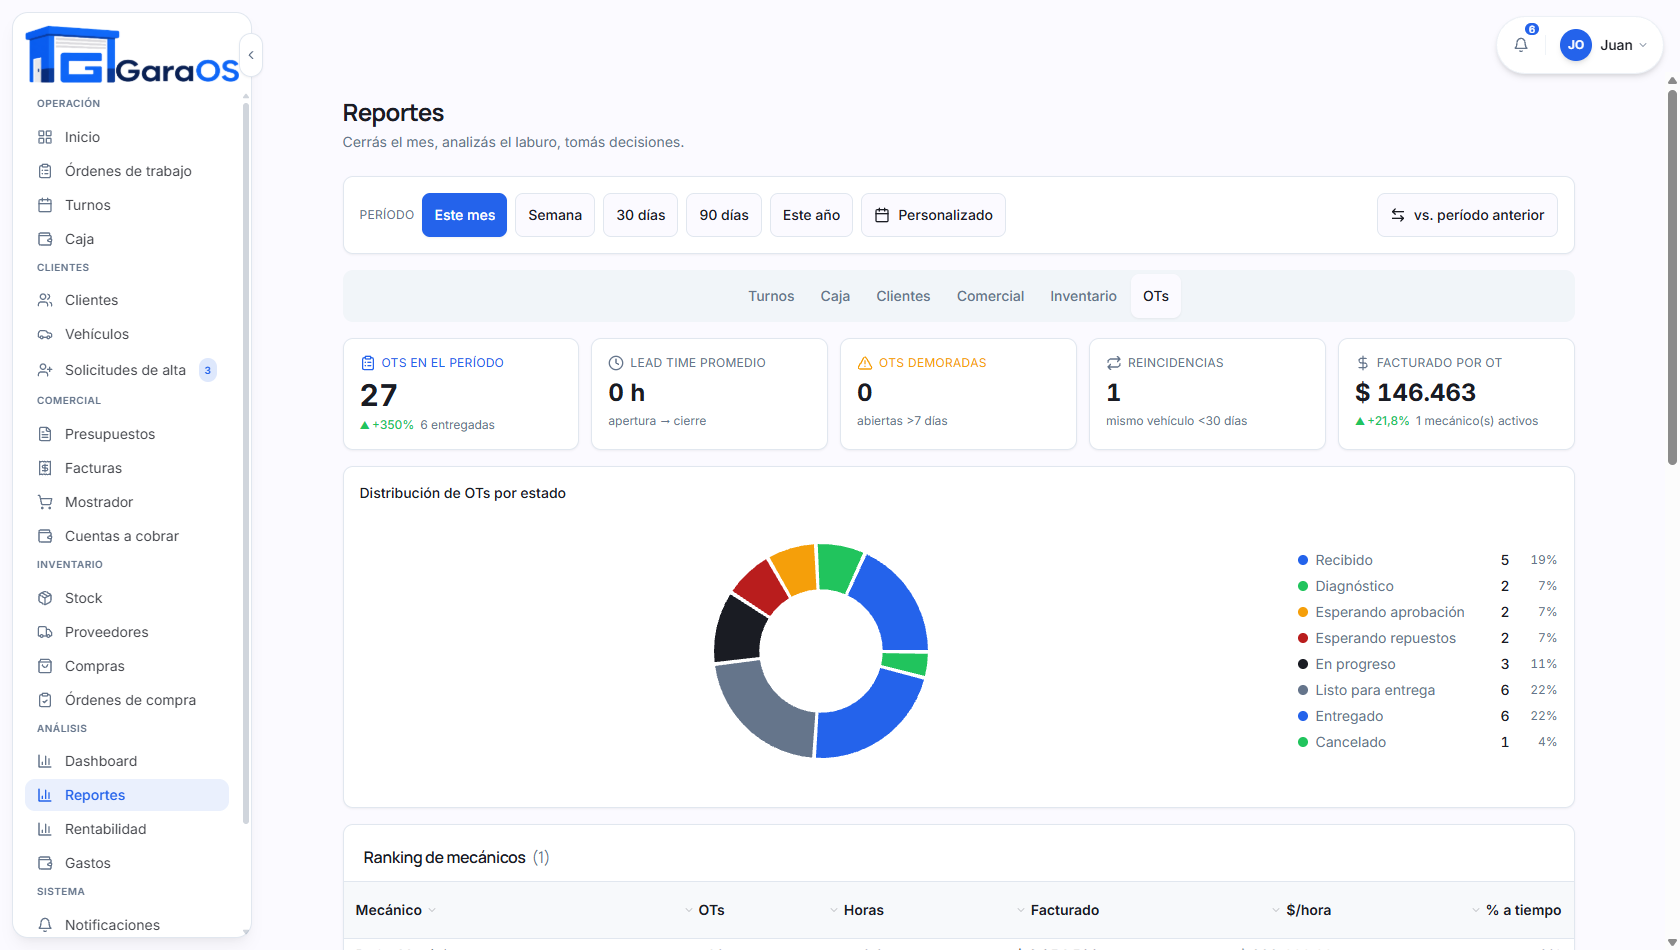Click the Solicitudes de alta user icon
Image resolution: width=1680 pixels, height=950 pixels.
pos(45,370)
